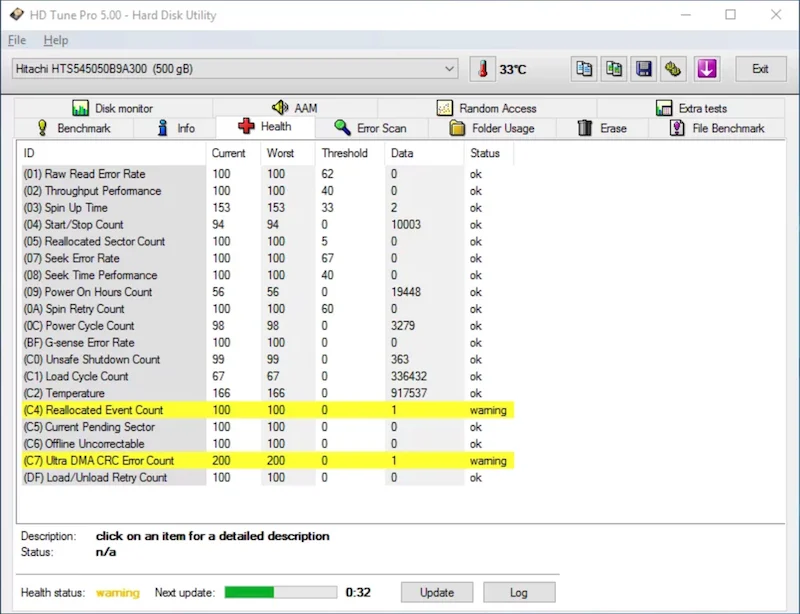
Task: Click the 10003 start/stop data value
Action: click(x=406, y=225)
